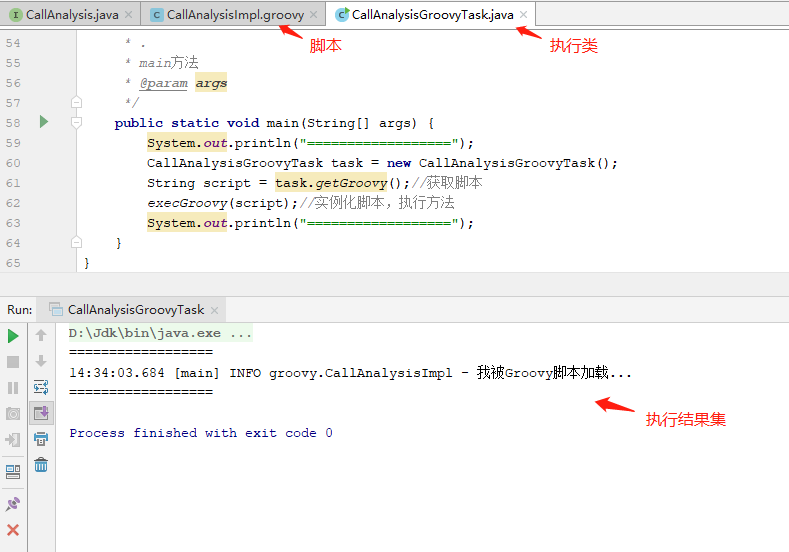Close the CallAnalysisImpl.groovy tab

pos(314,15)
